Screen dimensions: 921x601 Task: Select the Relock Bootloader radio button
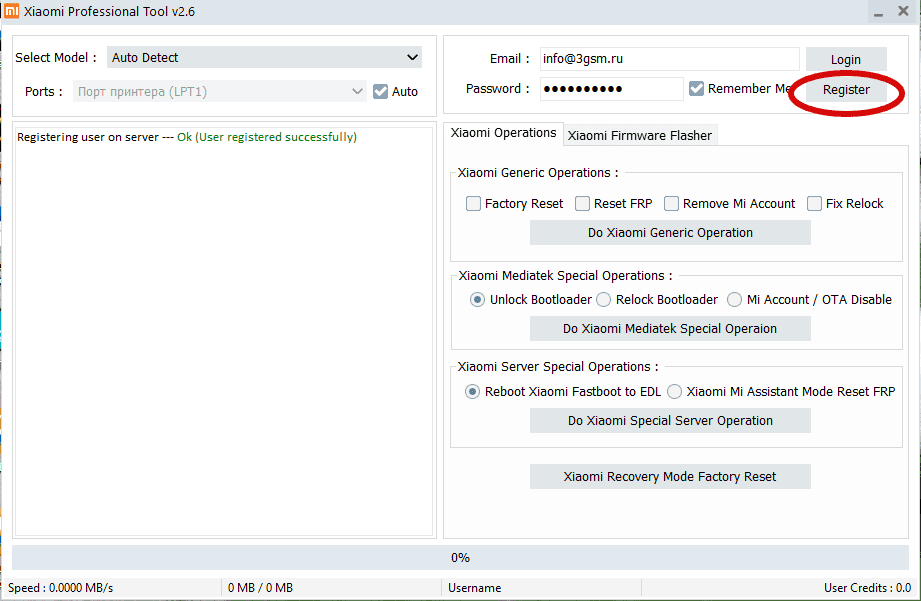click(x=603, y=300)
